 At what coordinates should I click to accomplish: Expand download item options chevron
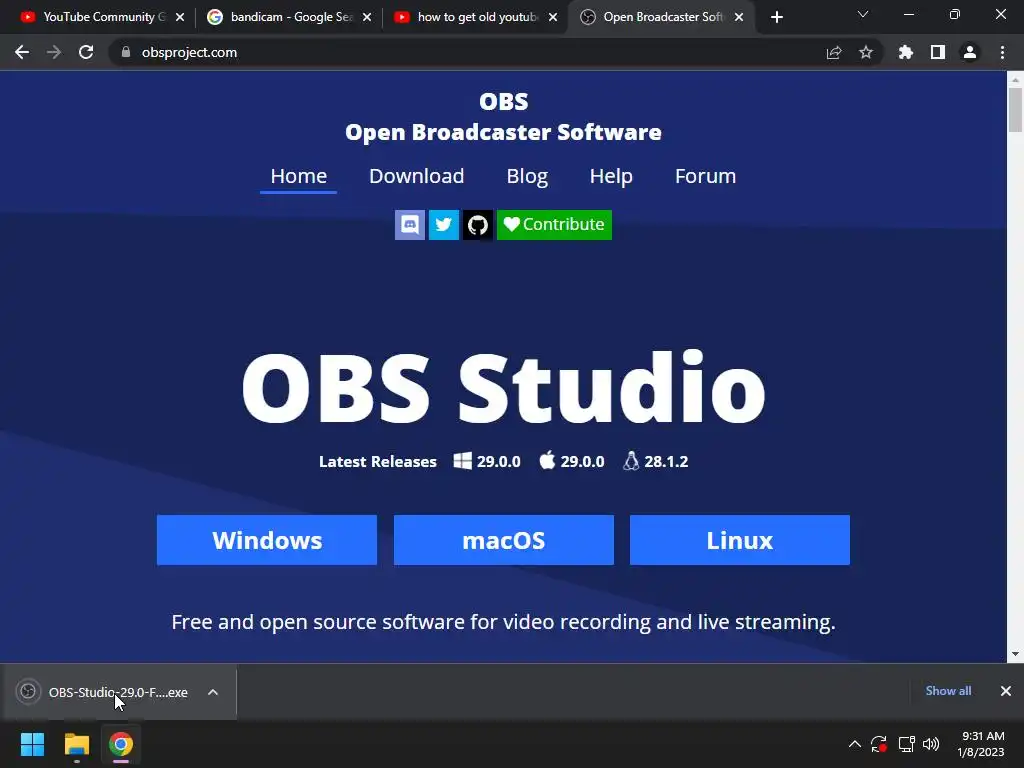click(213, 692)
